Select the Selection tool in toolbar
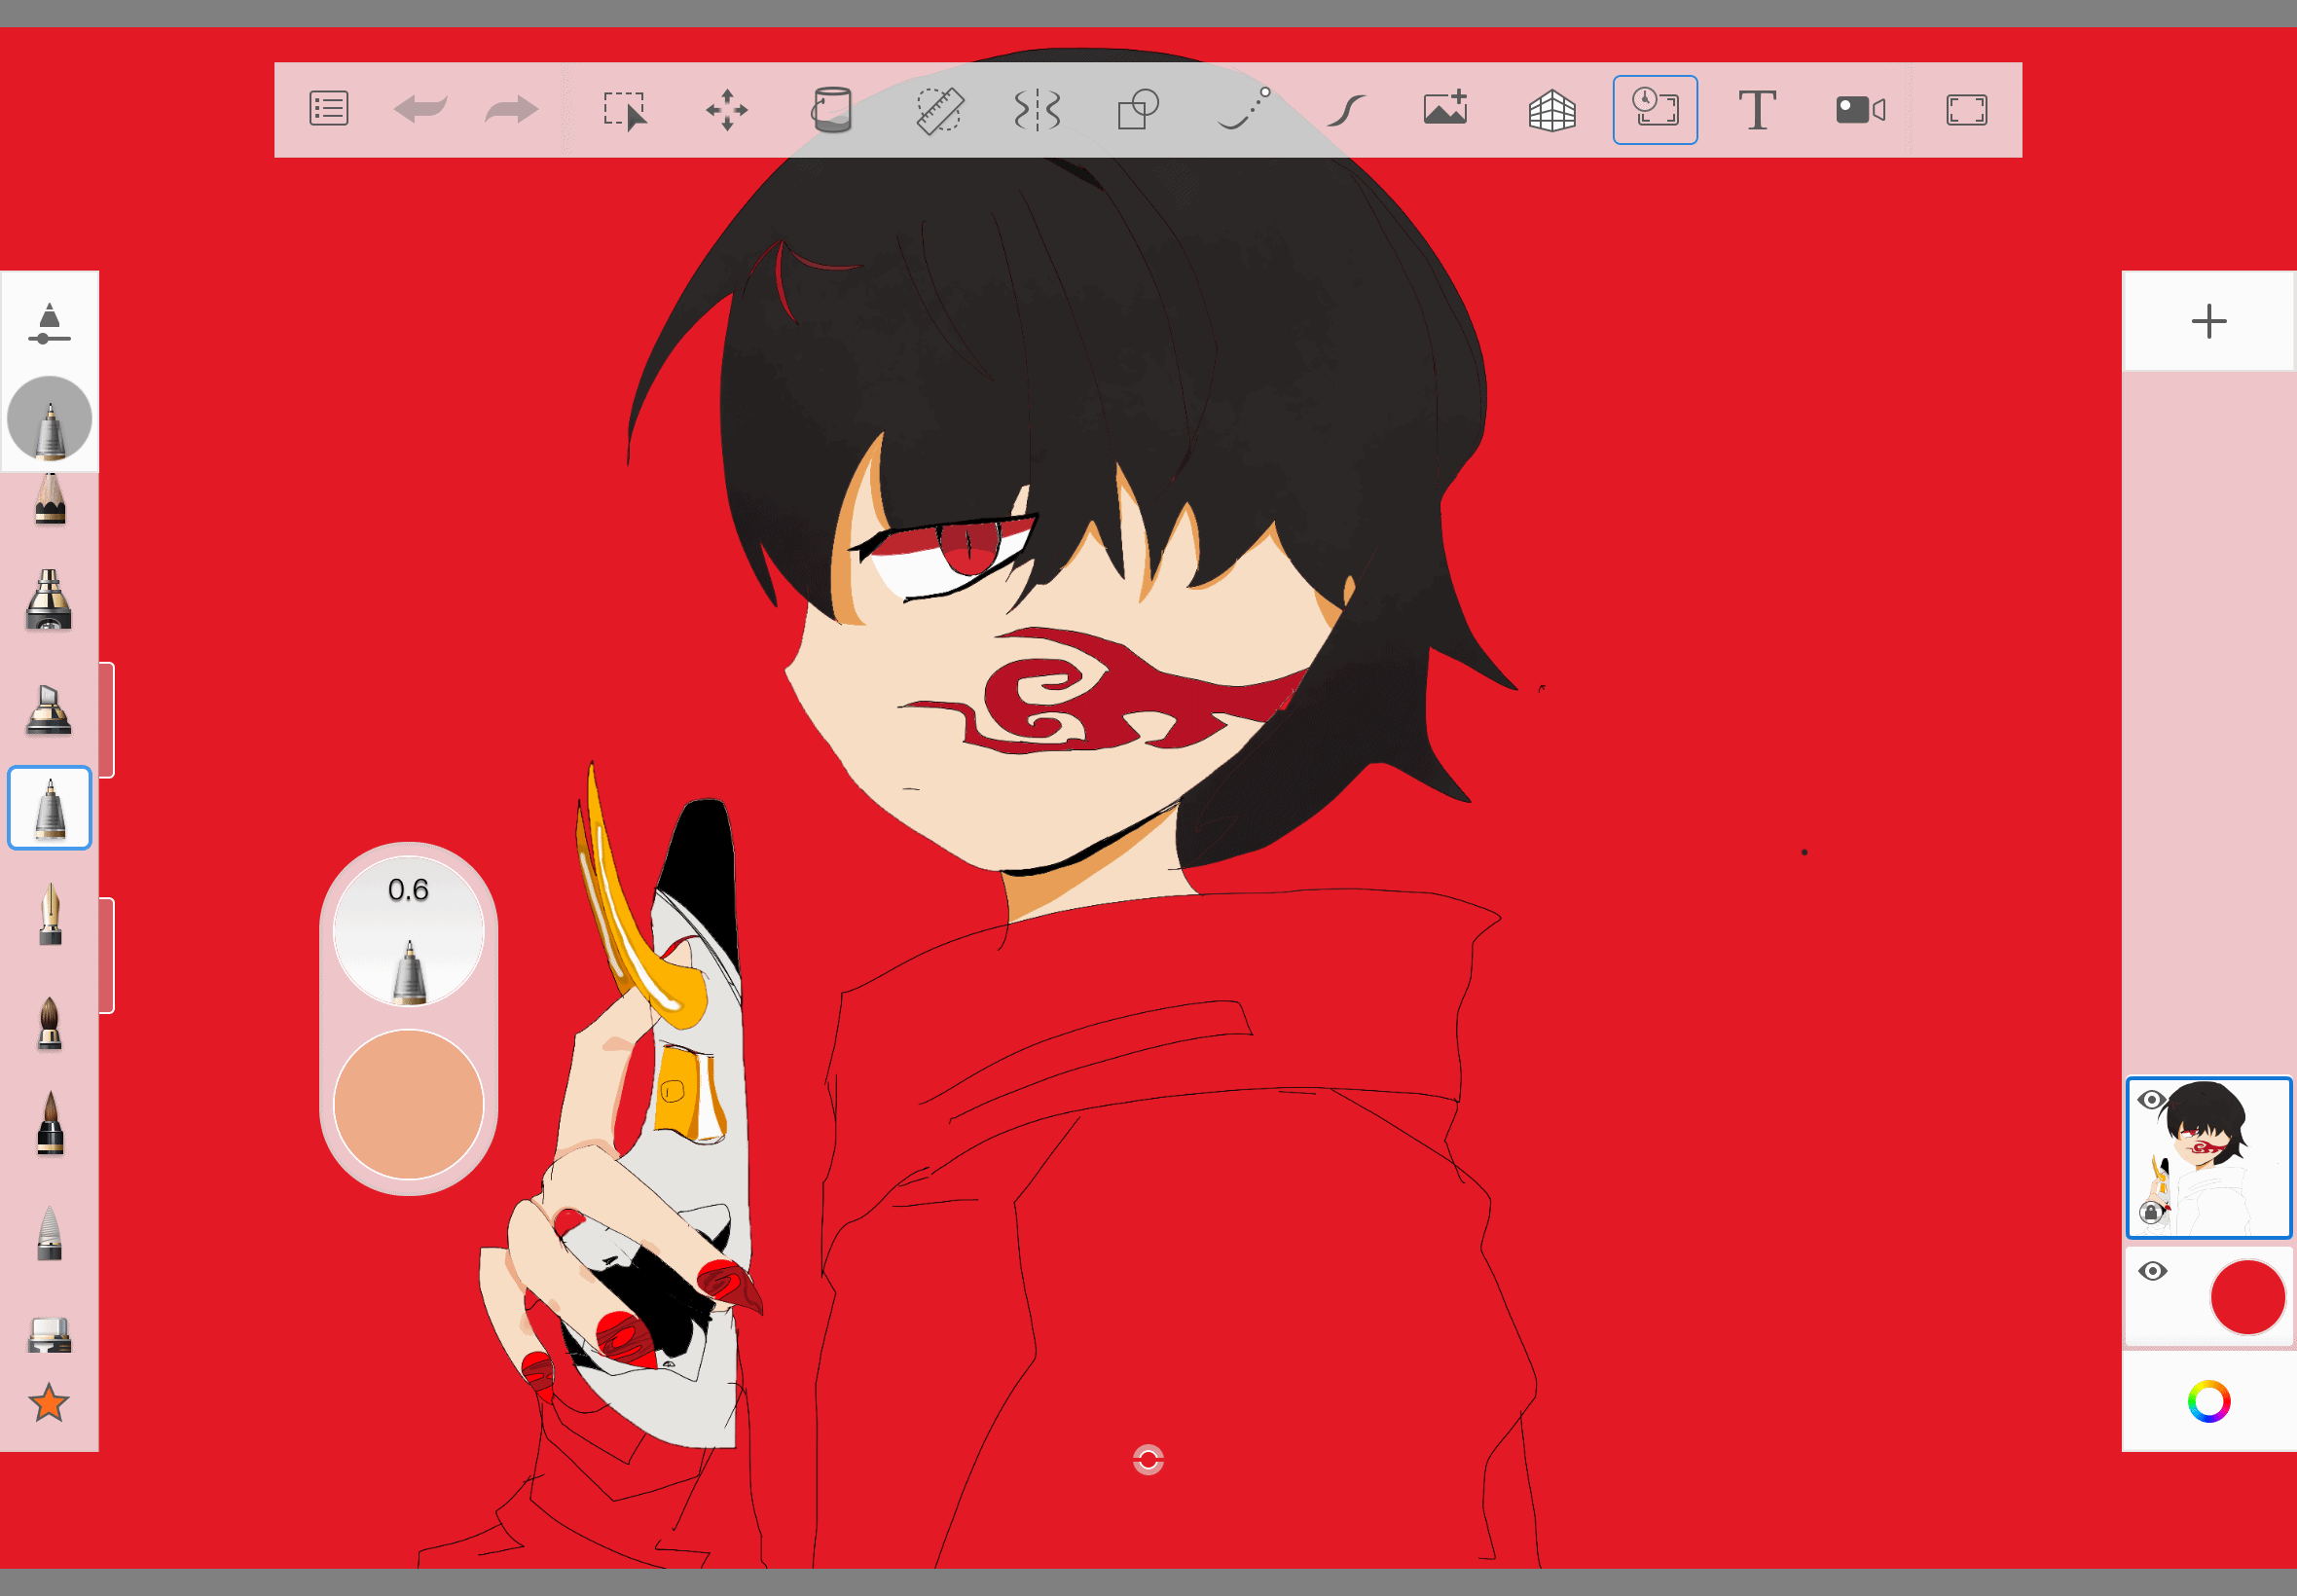This screenshot has height=1596, width=2297. point(625,110)
